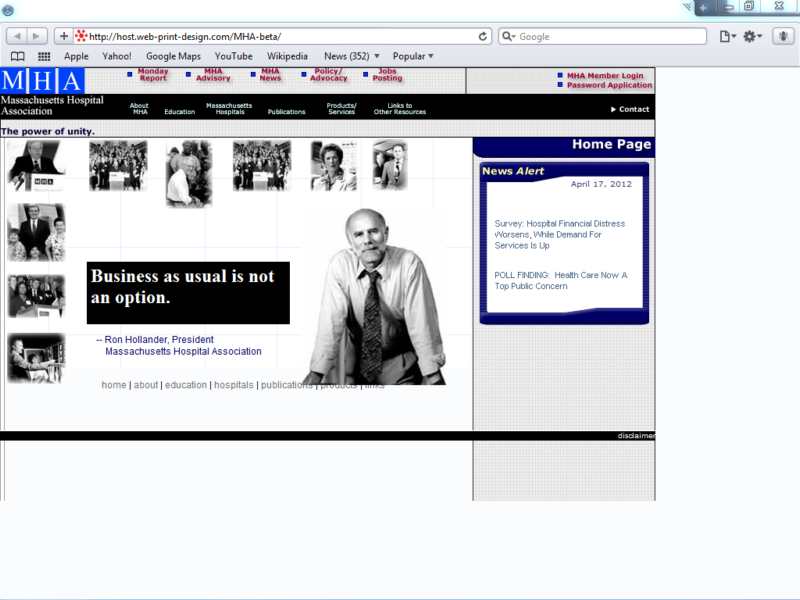Reload the page with the refresh icon
The image size is (800, 600).
pyautogui.click(x=483, y=36)
